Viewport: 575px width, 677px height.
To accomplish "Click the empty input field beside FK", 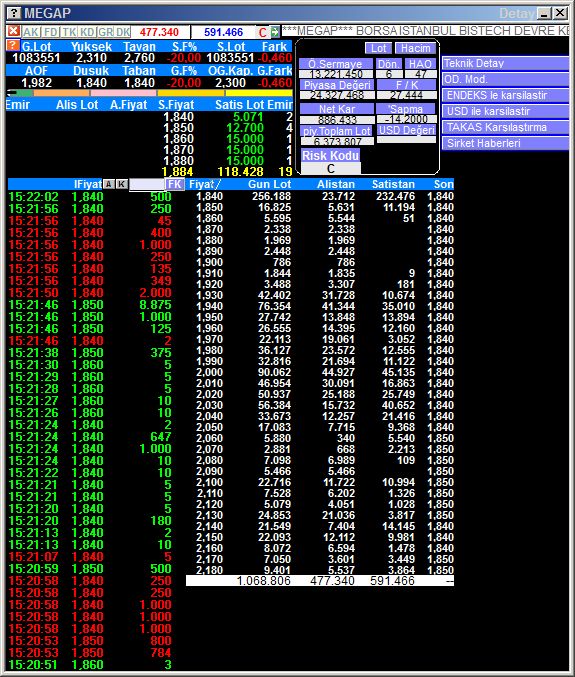I will pos(147,185).
